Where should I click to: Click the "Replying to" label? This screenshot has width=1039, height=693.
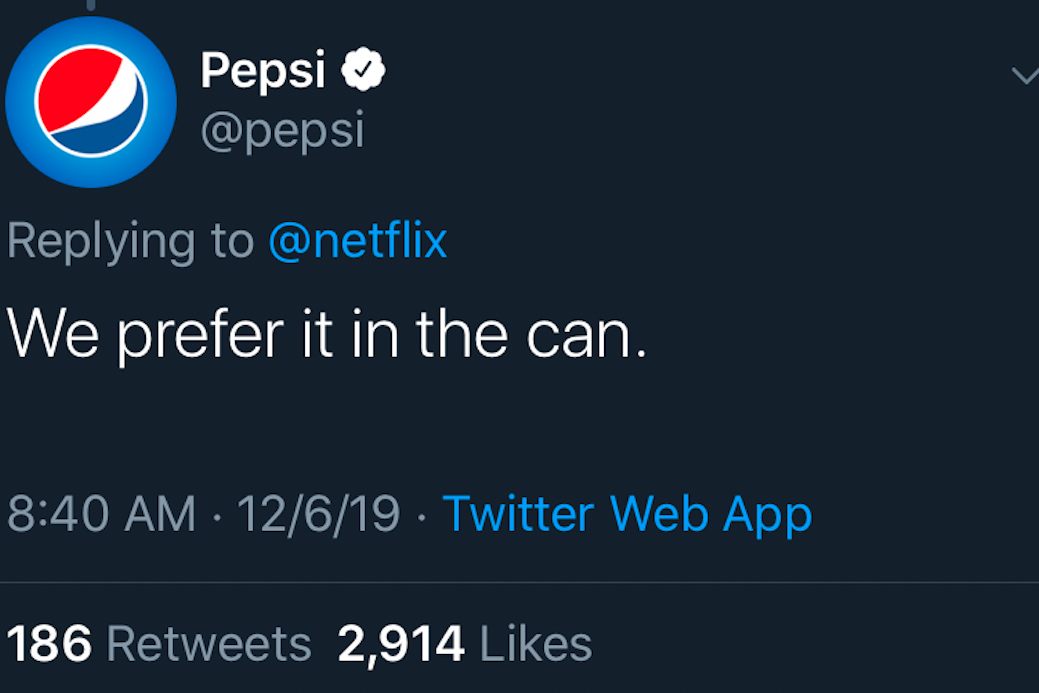click(x=131, y=243)
